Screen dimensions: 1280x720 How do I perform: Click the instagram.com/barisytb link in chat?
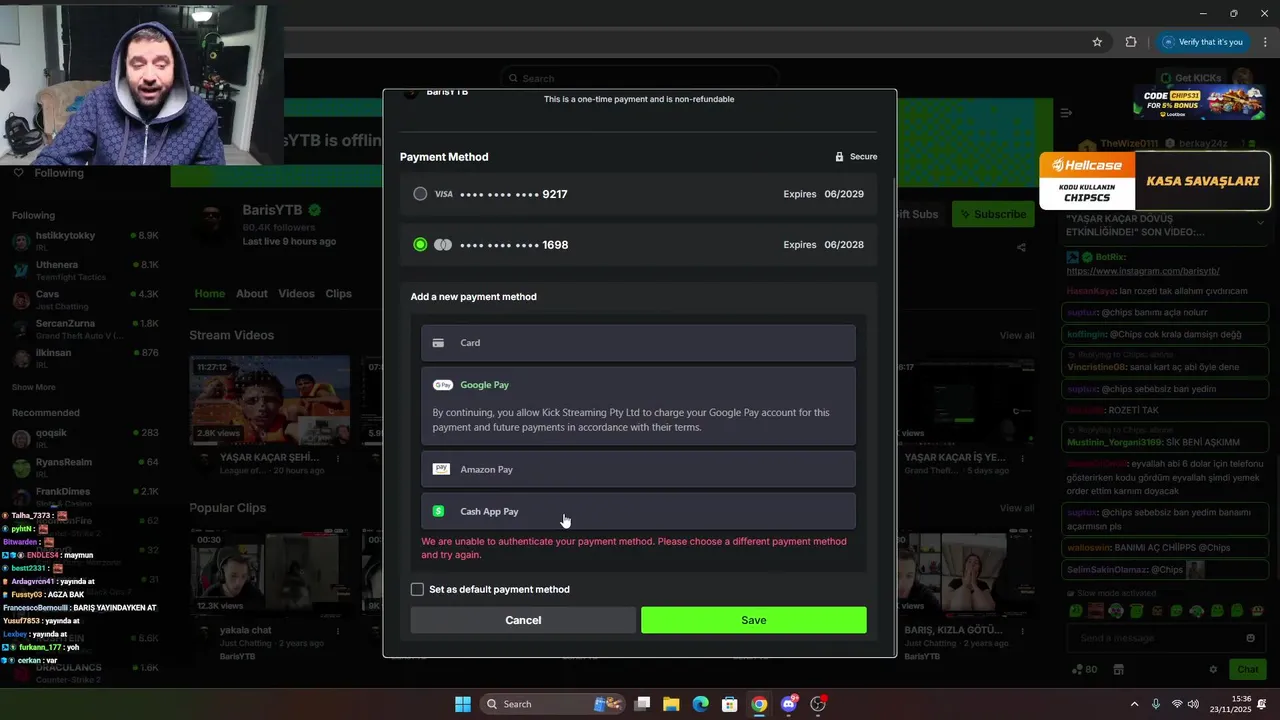click(x=1143, y=271)
